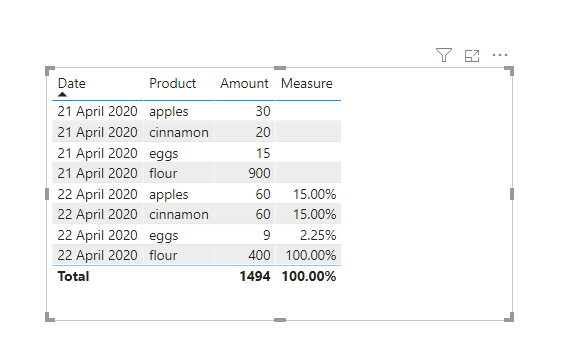Screen dimensions: 578x361
Task: Select the bottom-left corner resize handle
Action: 50,317
